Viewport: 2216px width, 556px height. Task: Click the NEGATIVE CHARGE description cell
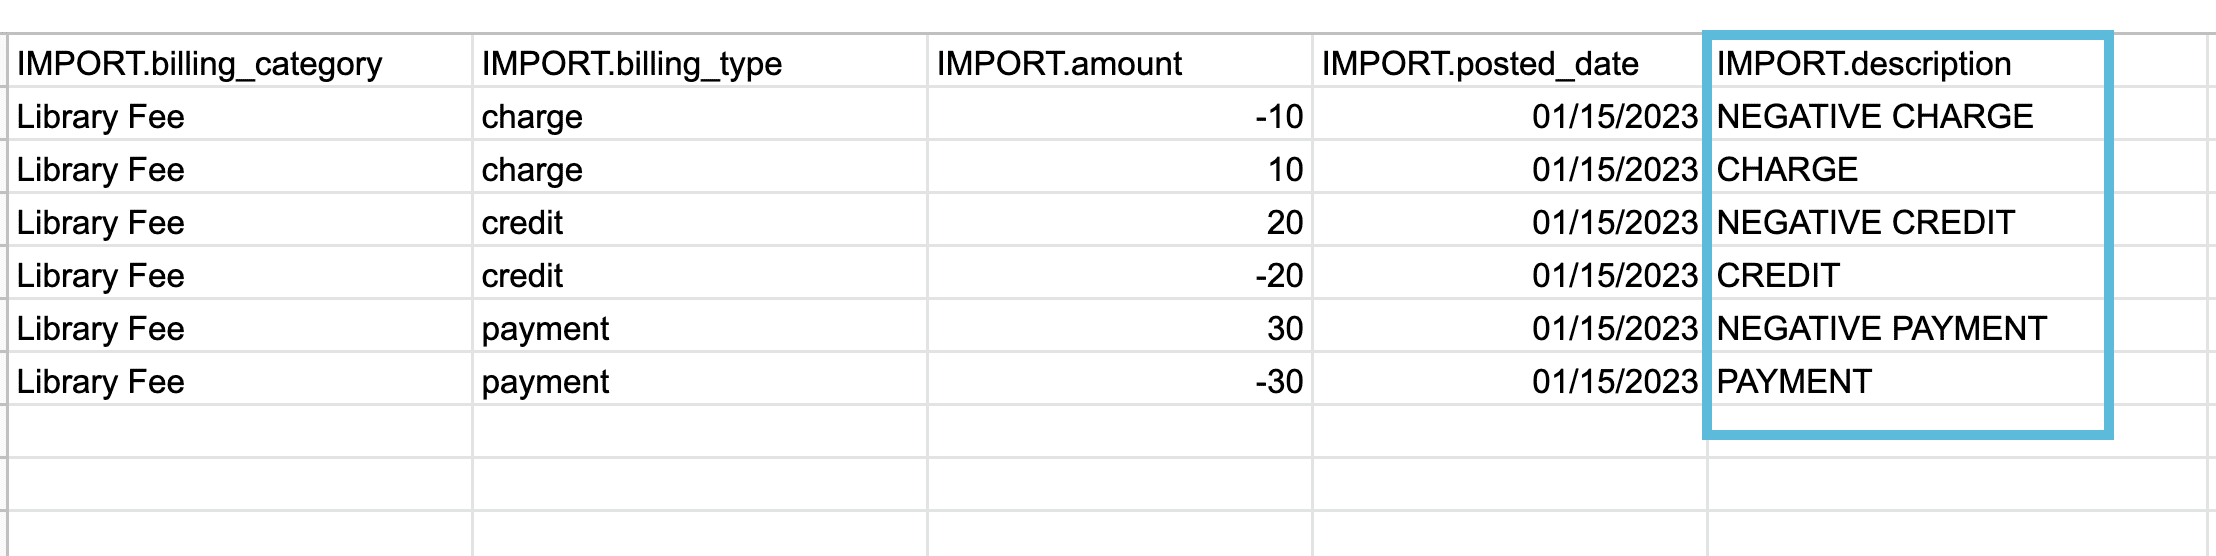1905,117
